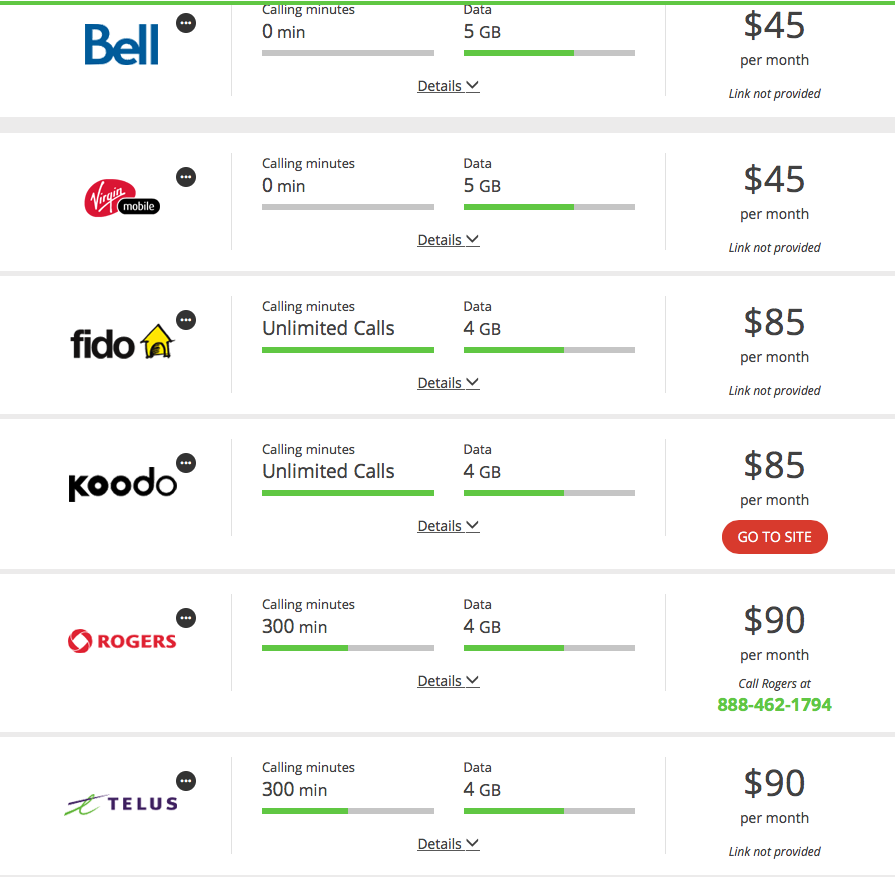Click the Bell logo
Screen dimensions: 895x877
pos(122,45)
